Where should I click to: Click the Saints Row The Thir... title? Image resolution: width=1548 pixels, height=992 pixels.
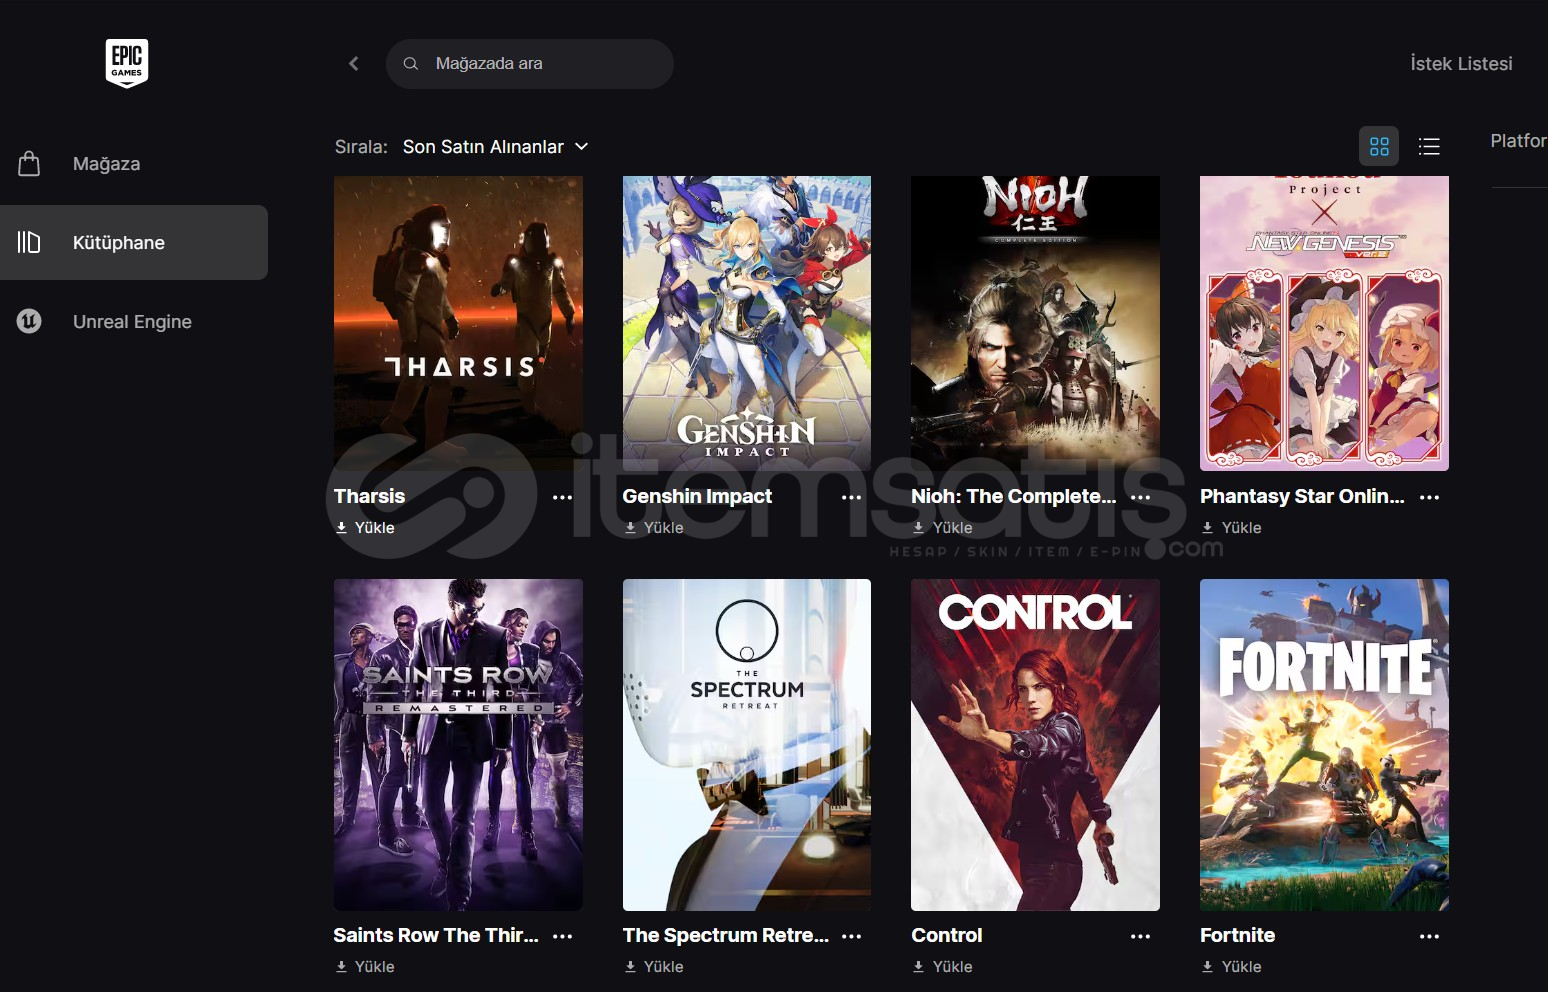click(436, 935)
